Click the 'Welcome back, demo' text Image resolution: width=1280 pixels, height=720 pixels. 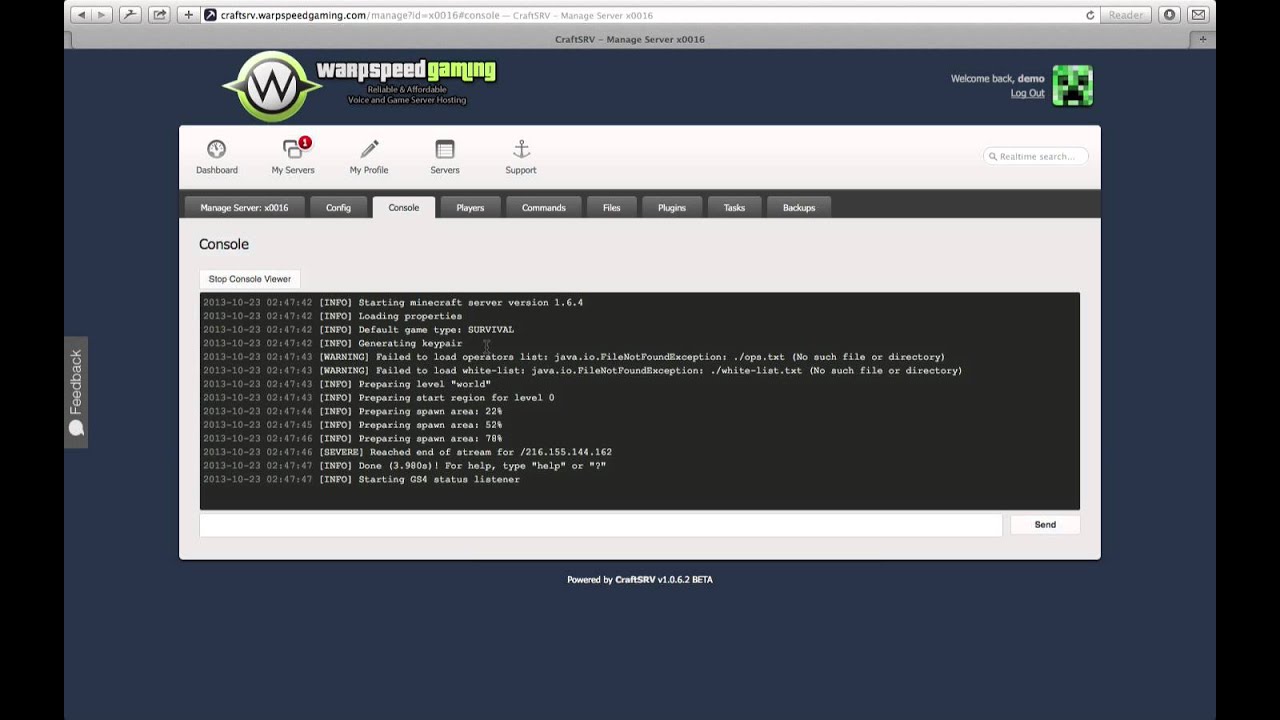coord(997,79)
